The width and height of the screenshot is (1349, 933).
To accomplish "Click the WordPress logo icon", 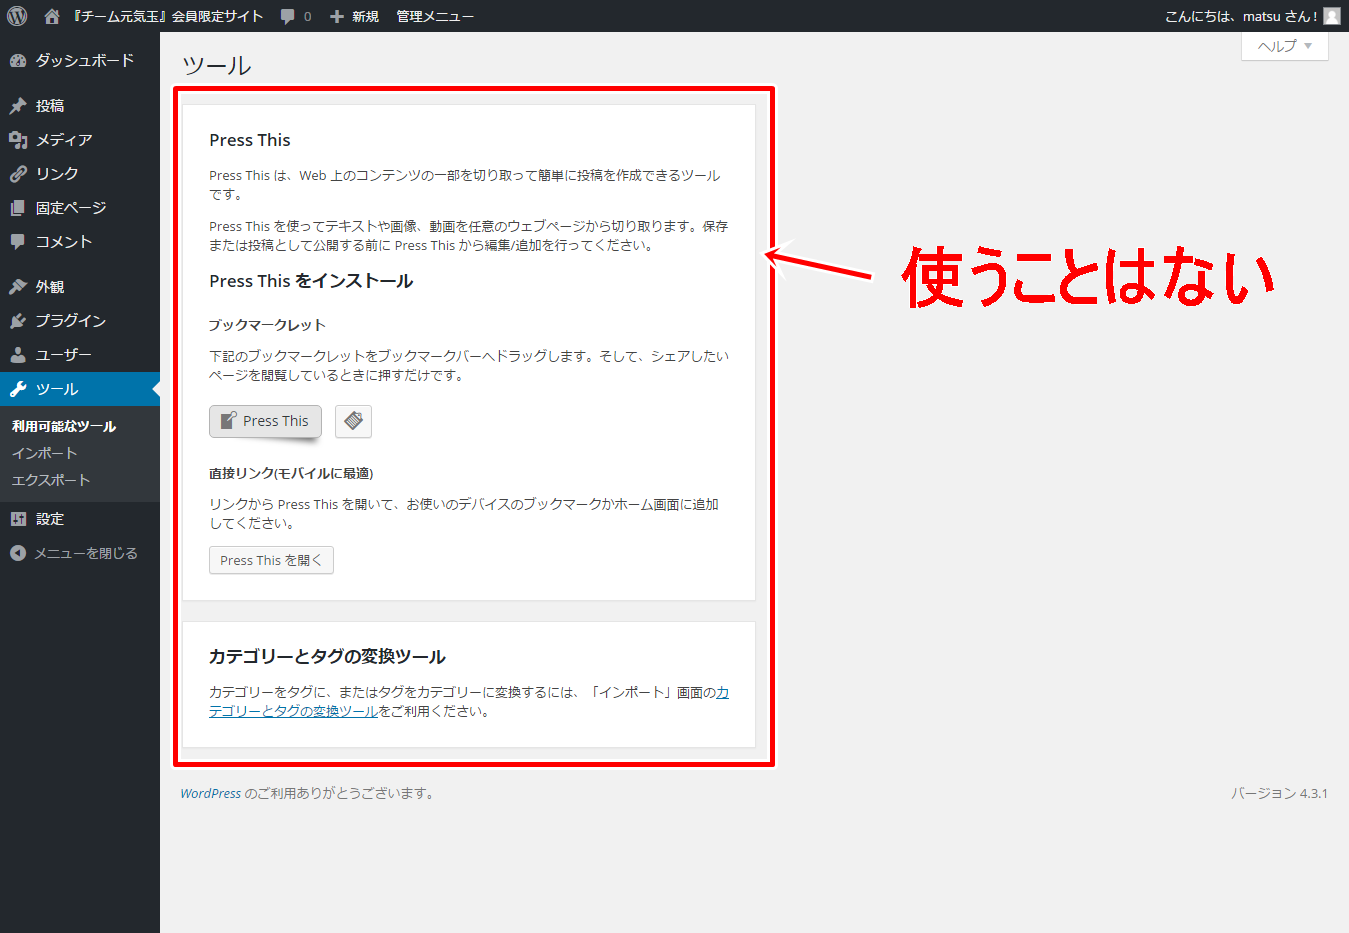I will click(17, 16).
